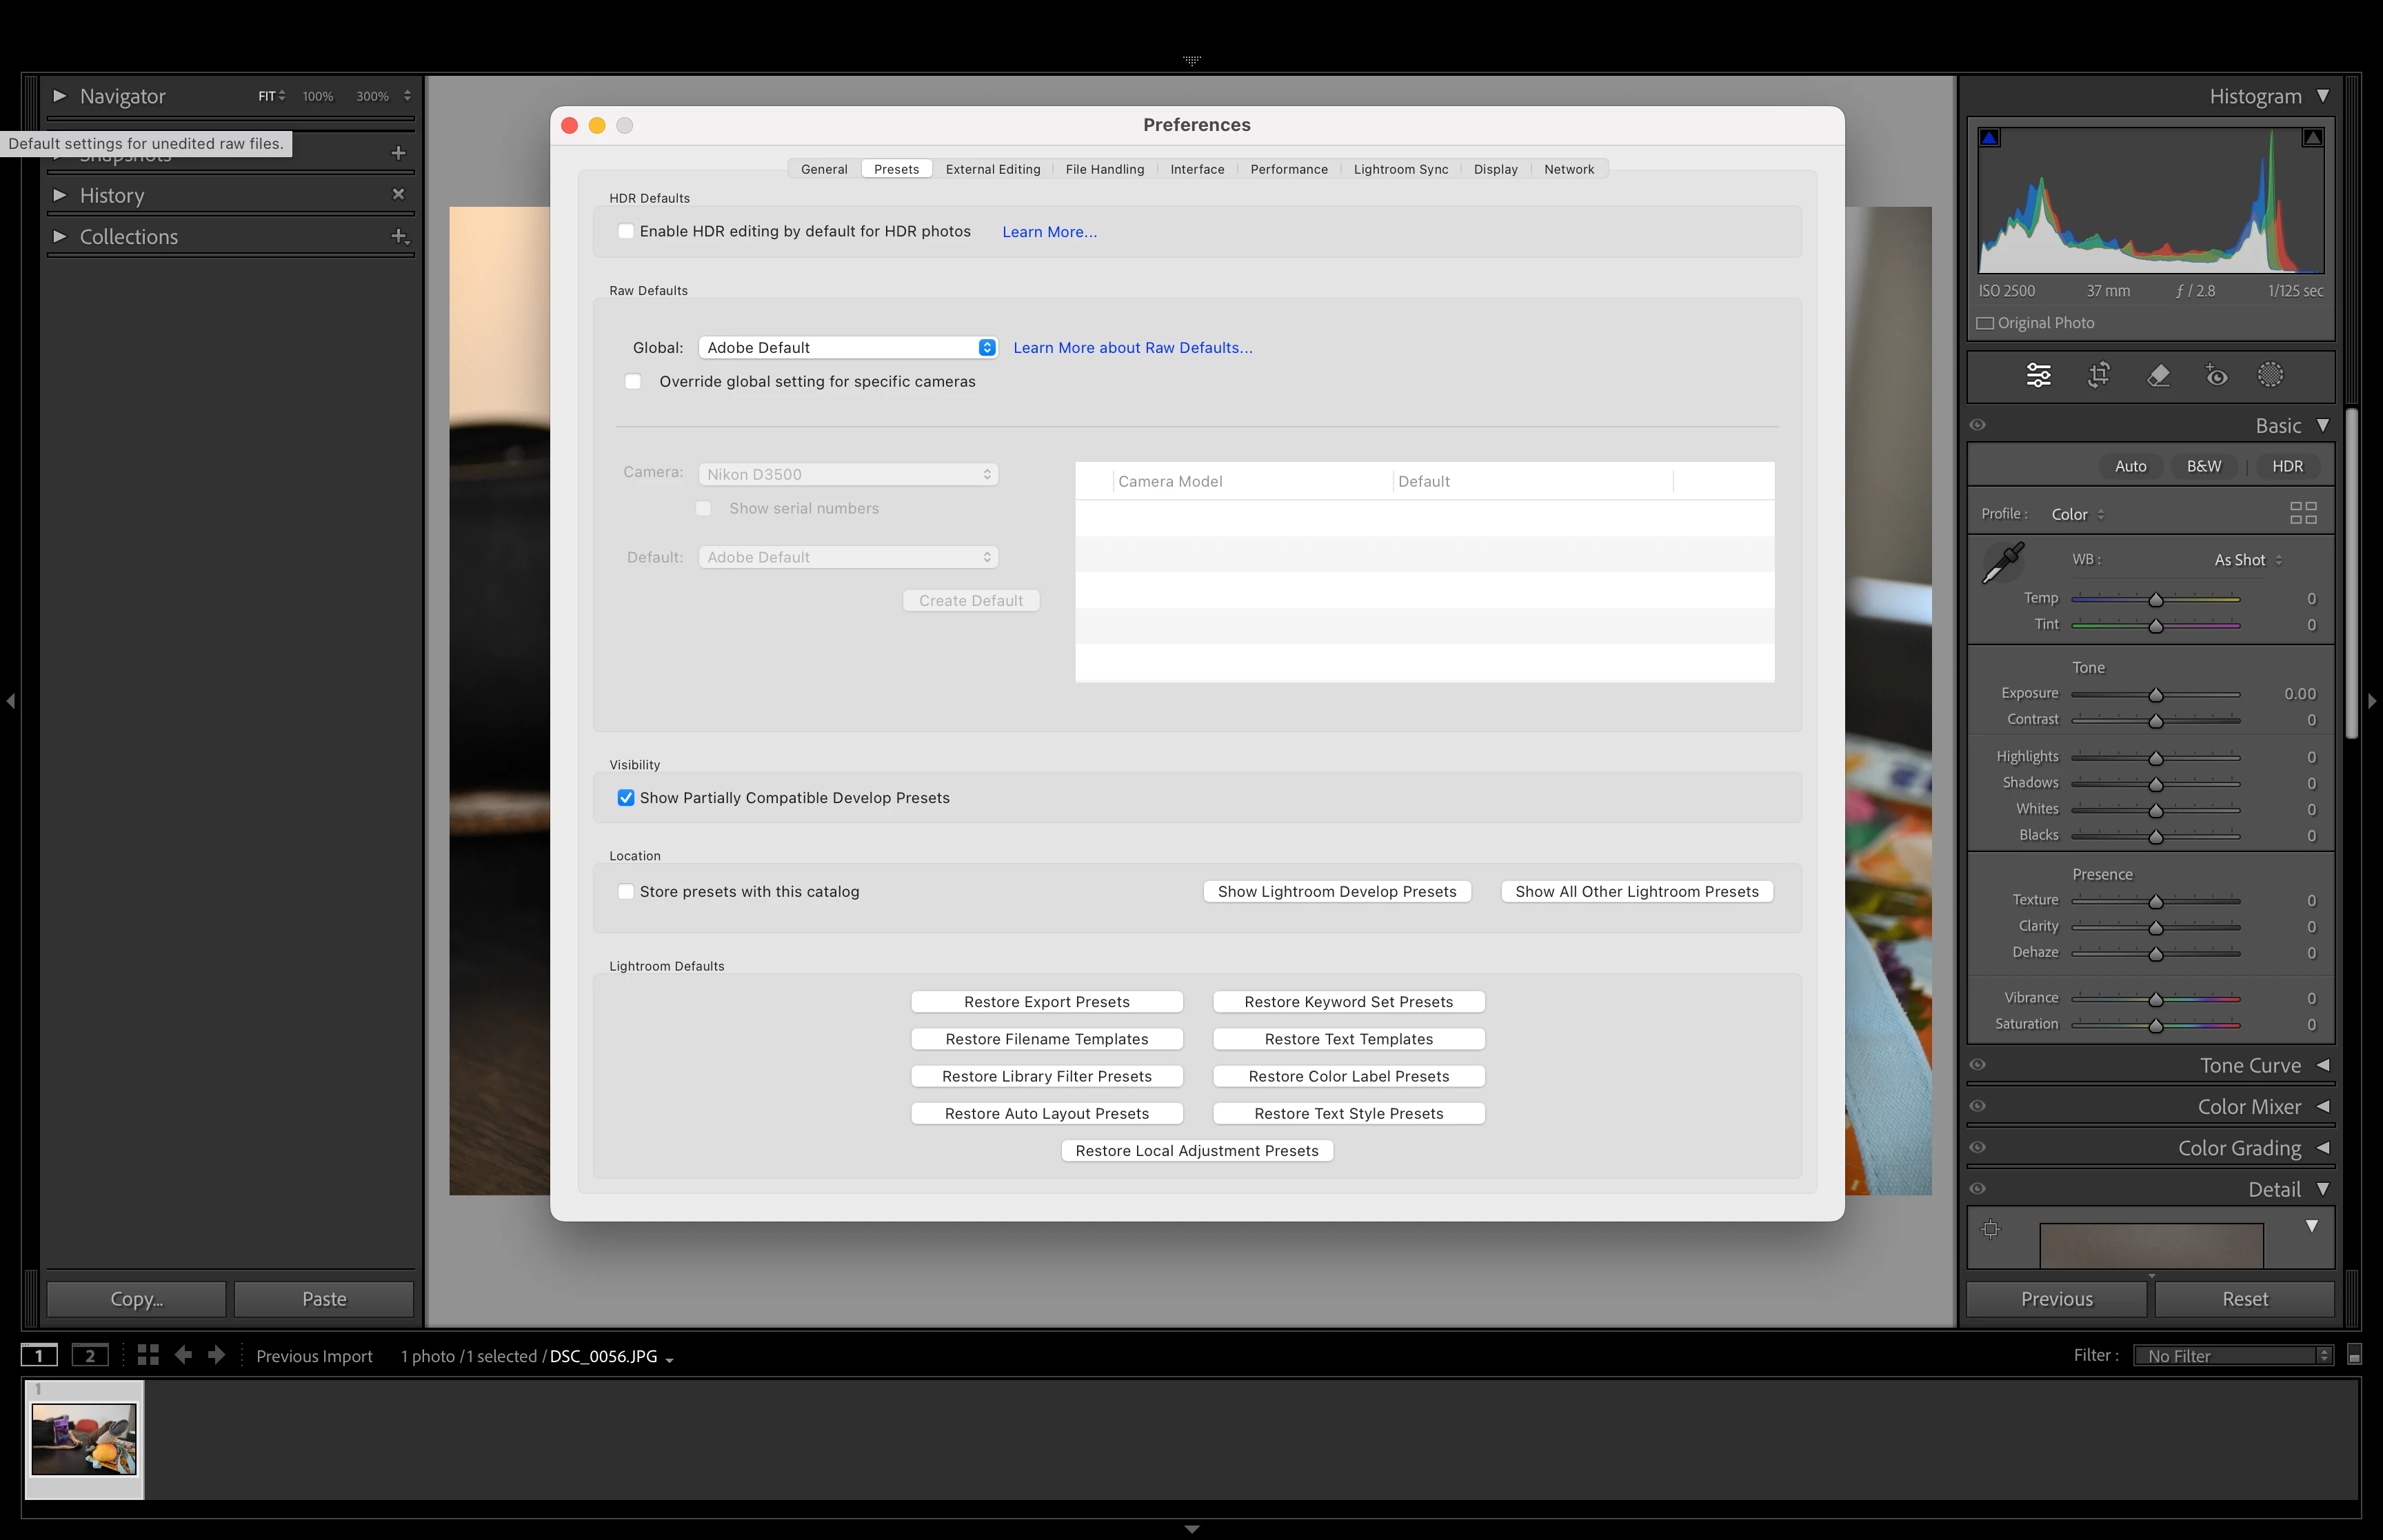Click Restore Export Presets button

click(x=1046, y=1002)
